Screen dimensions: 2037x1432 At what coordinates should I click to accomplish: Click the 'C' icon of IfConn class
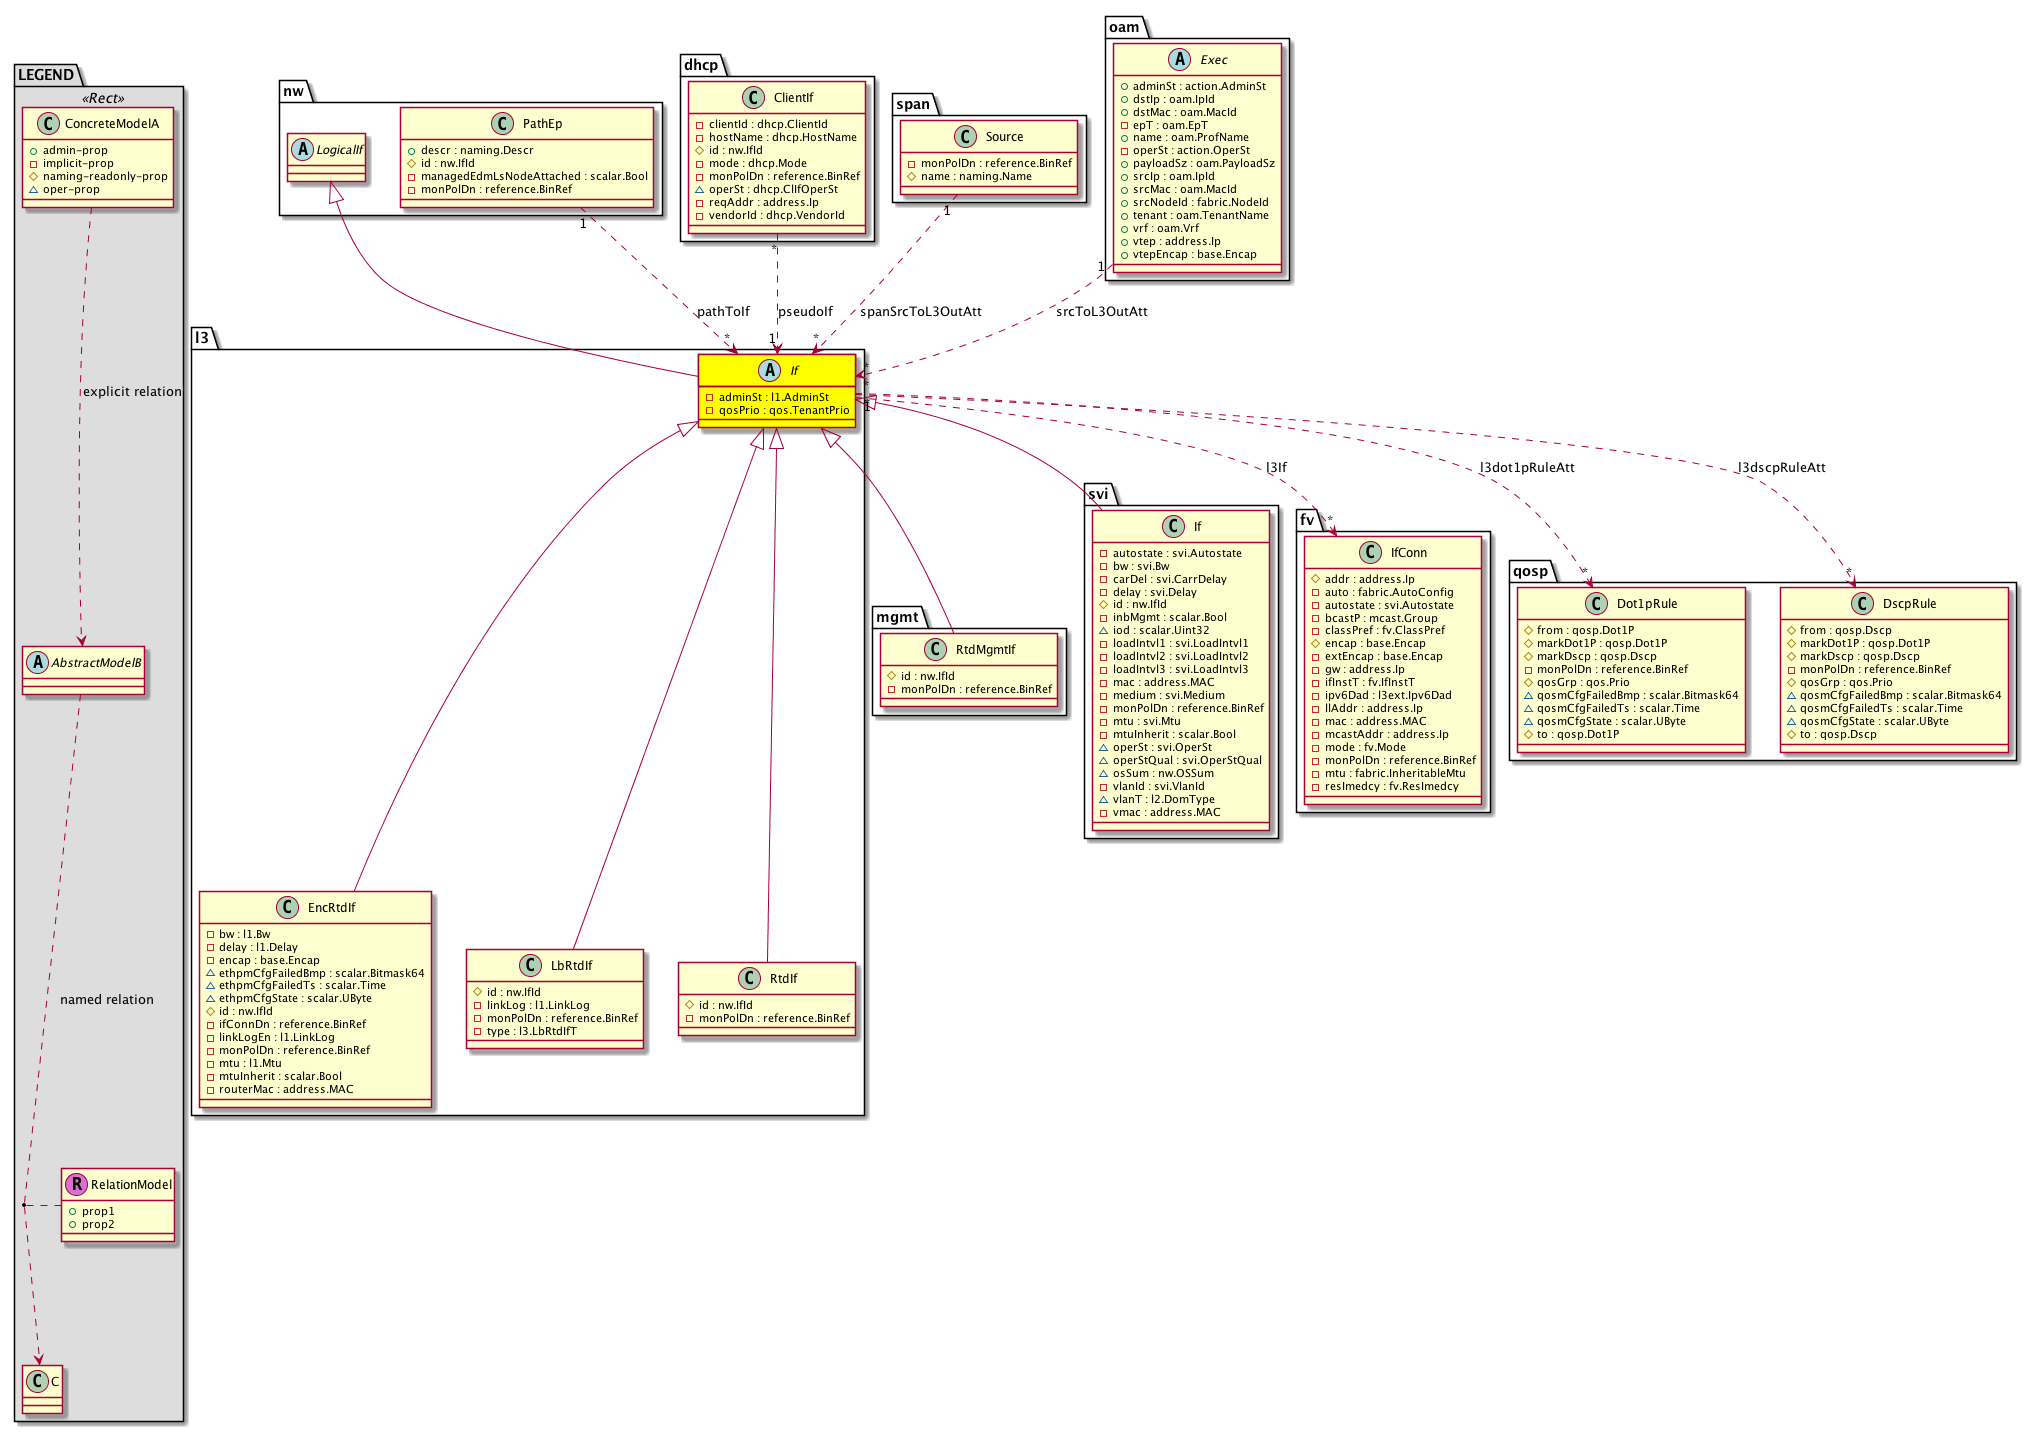tap(1370, 552)
